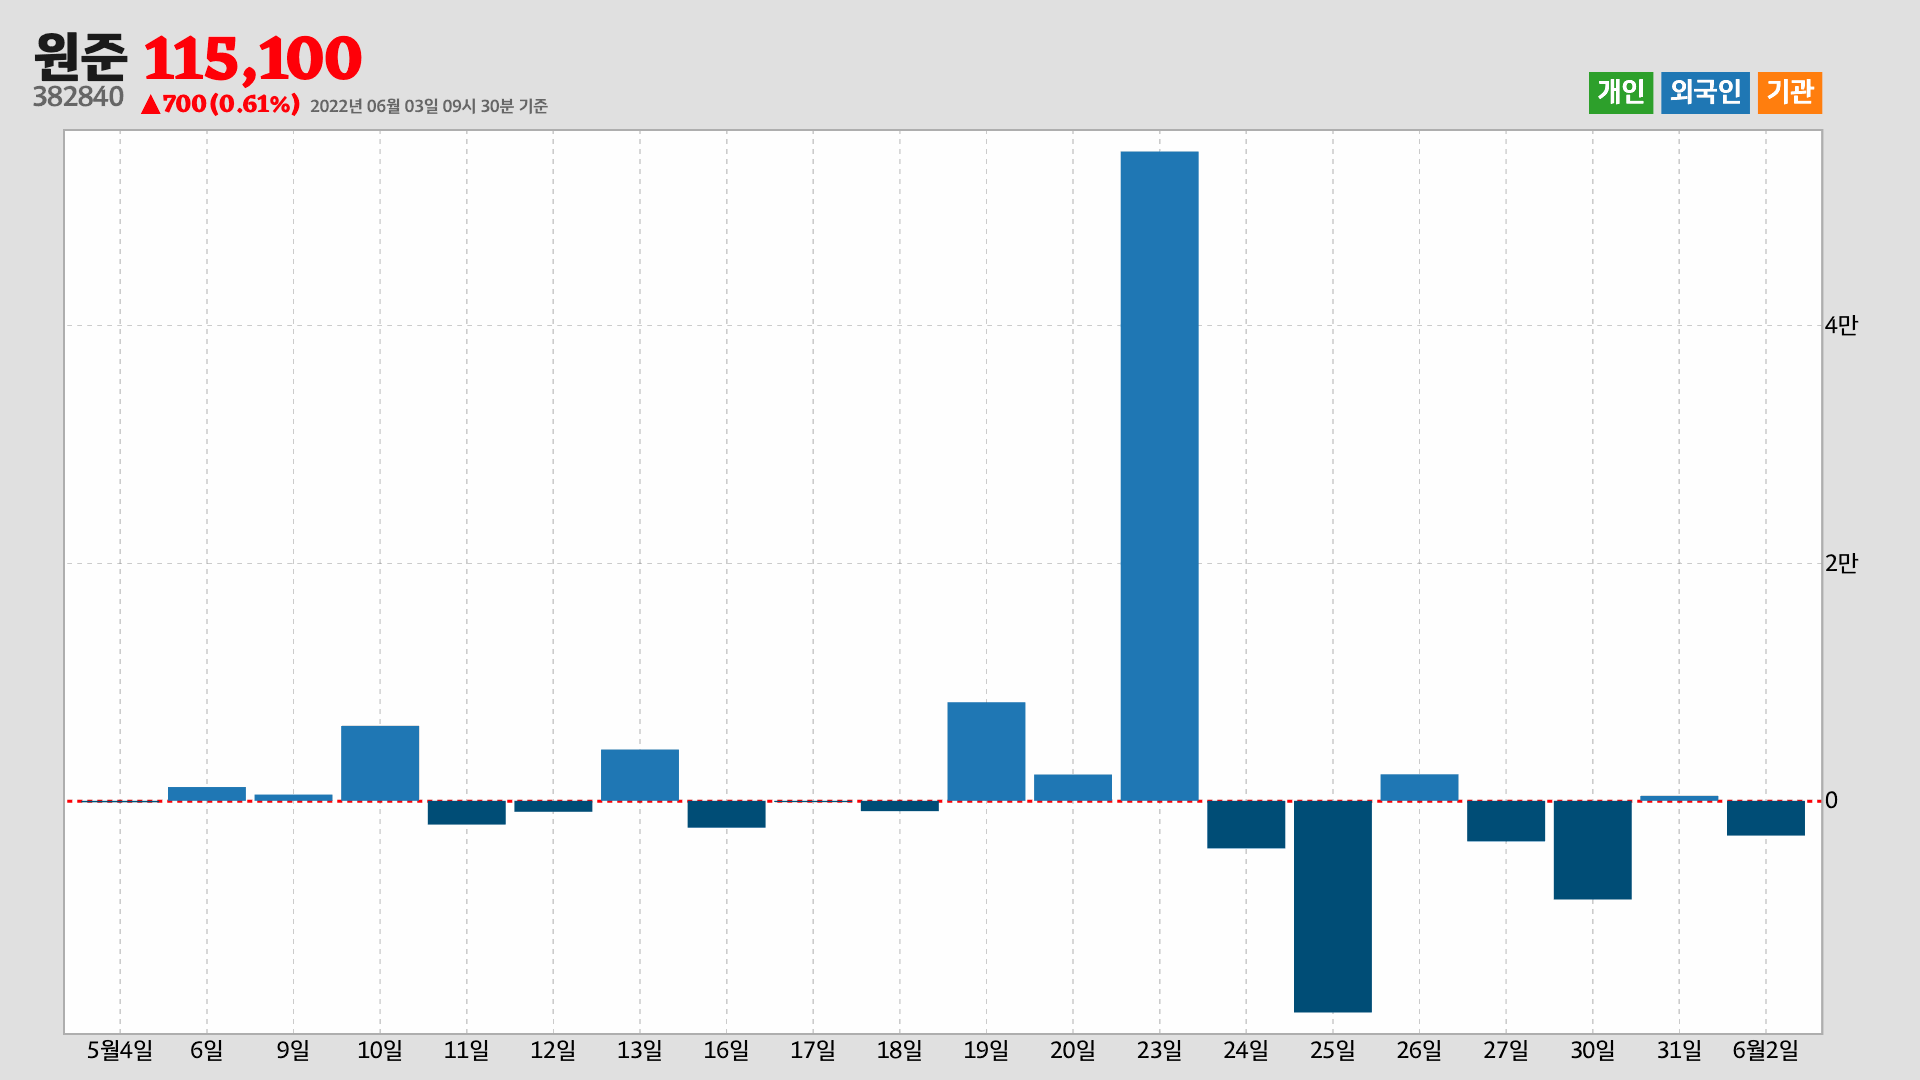1920x1080 pixels.
Task: Select the orange 기관 legend label
Action: coord(1790,92)
